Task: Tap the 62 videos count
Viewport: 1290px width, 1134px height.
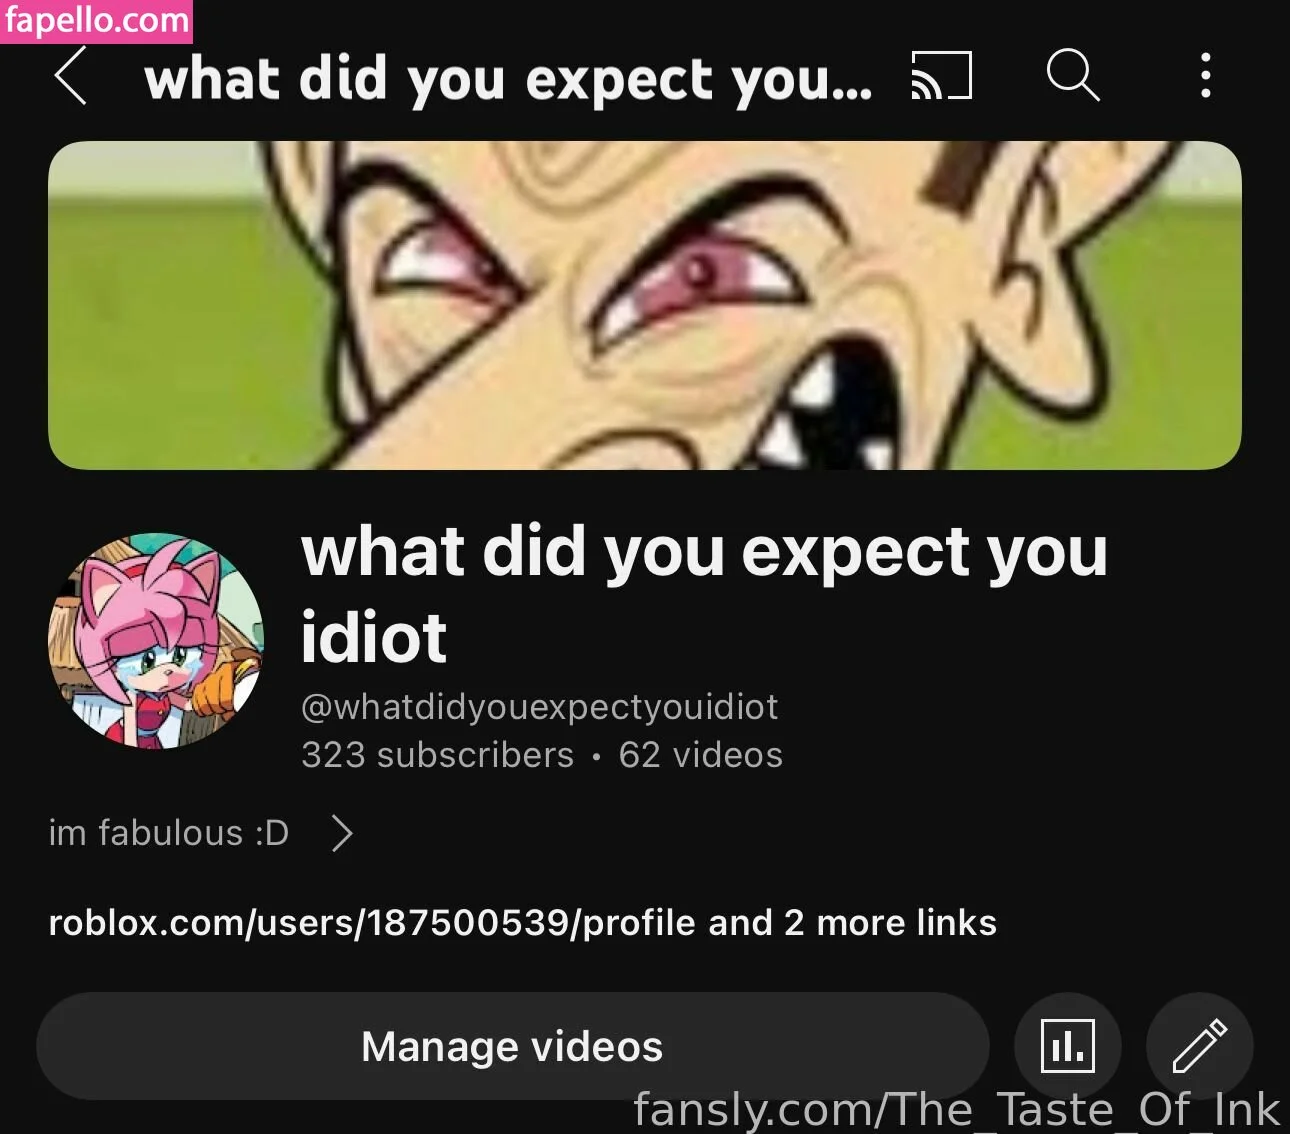Action: pos(700,754)
